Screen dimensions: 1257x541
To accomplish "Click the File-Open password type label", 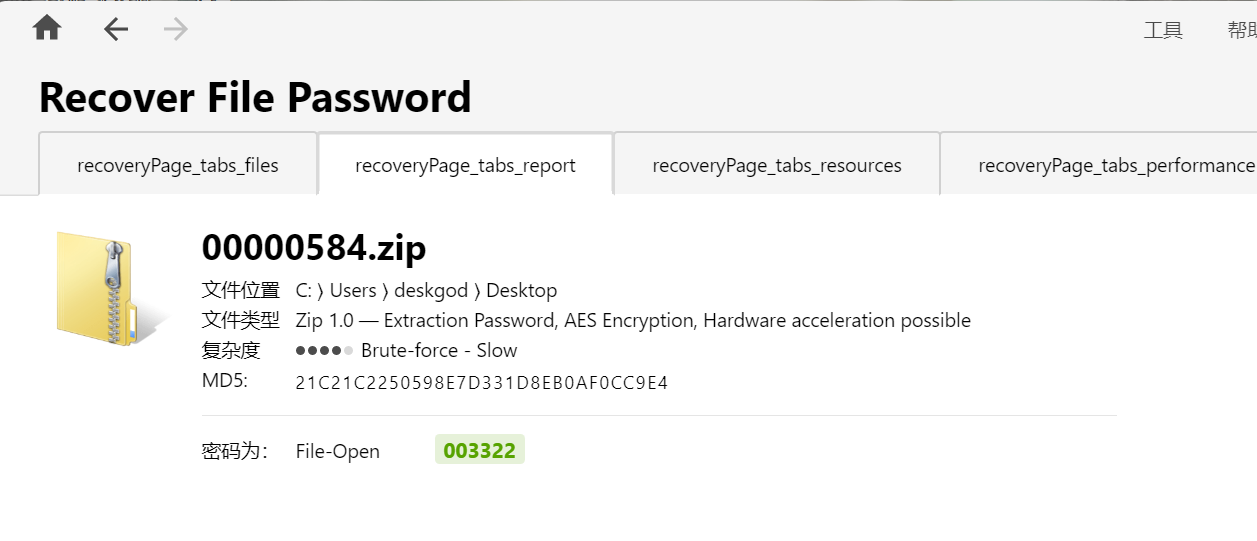I will pos(338,451).
